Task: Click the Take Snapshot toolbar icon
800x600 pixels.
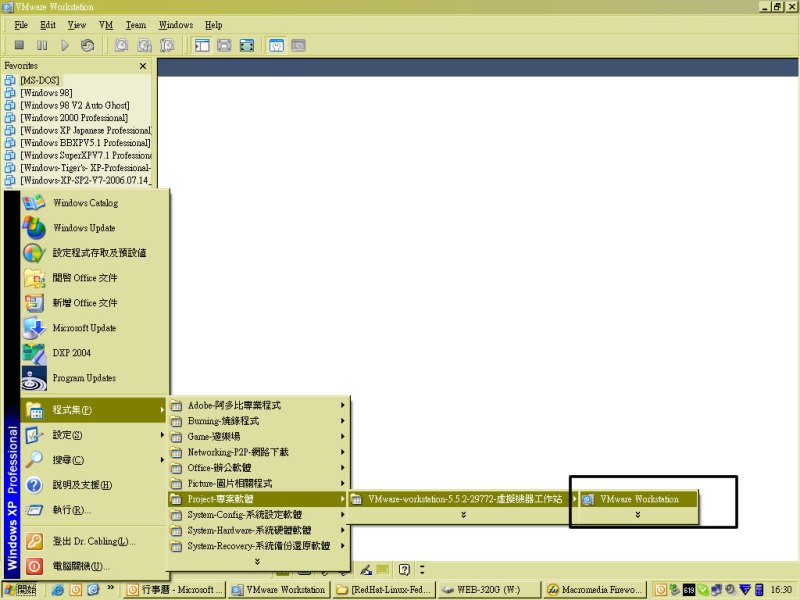Action: 121,45
